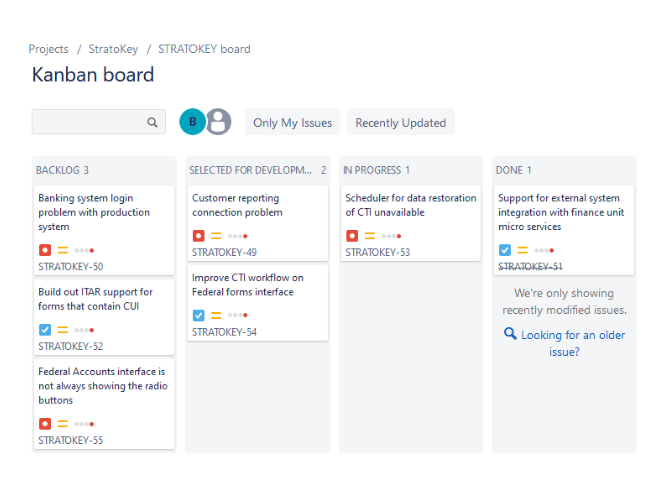
Task: Click the dots indicator on STRATOKEY-52 card
Action: coord(84,330)
